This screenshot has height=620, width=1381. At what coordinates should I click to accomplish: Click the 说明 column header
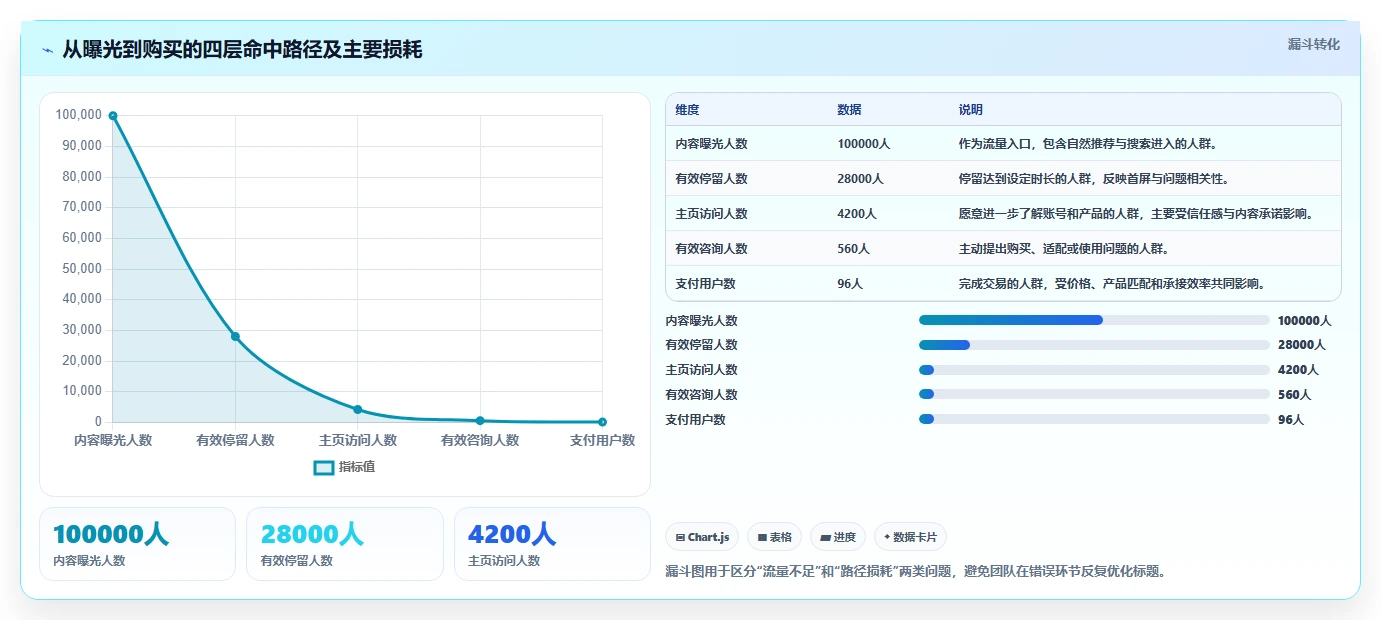coord(970,109)
